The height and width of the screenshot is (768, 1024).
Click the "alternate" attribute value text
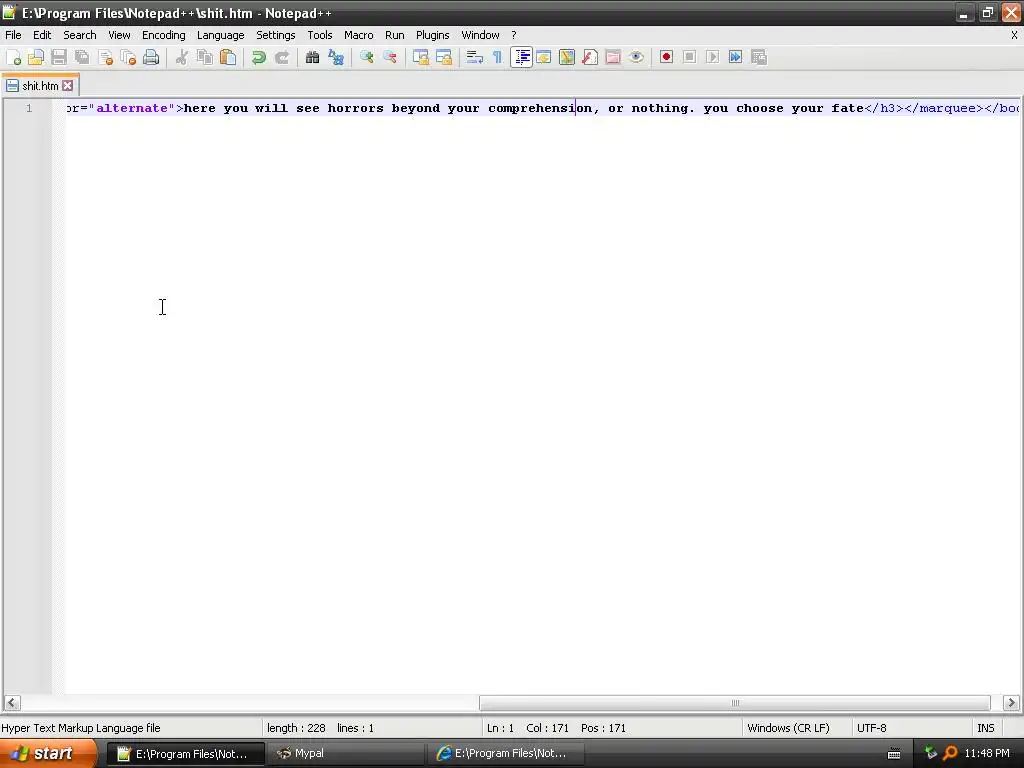click(x=132, y=108)
